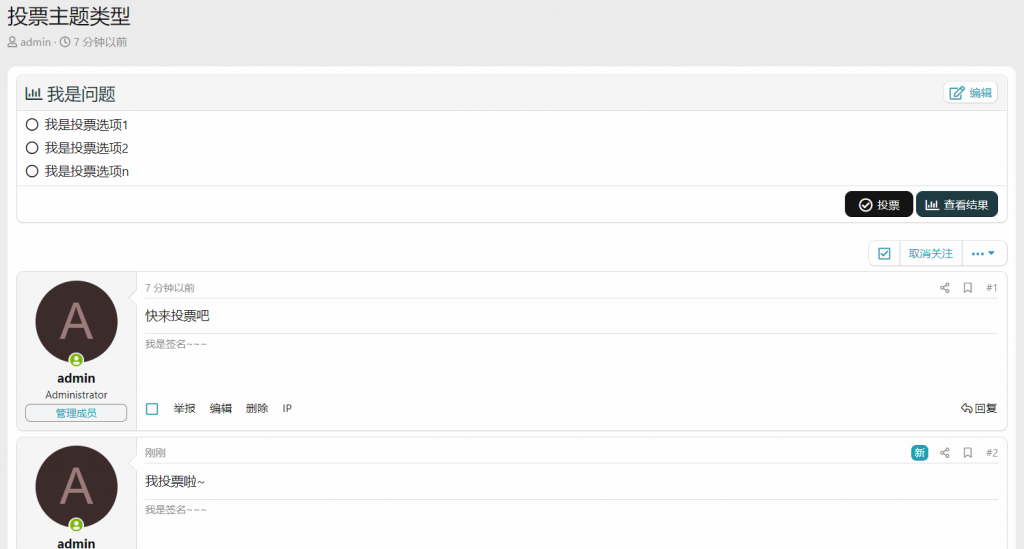Open the three-dot more options dropdown
1024x549 pixels.
(x=984, y=254)
